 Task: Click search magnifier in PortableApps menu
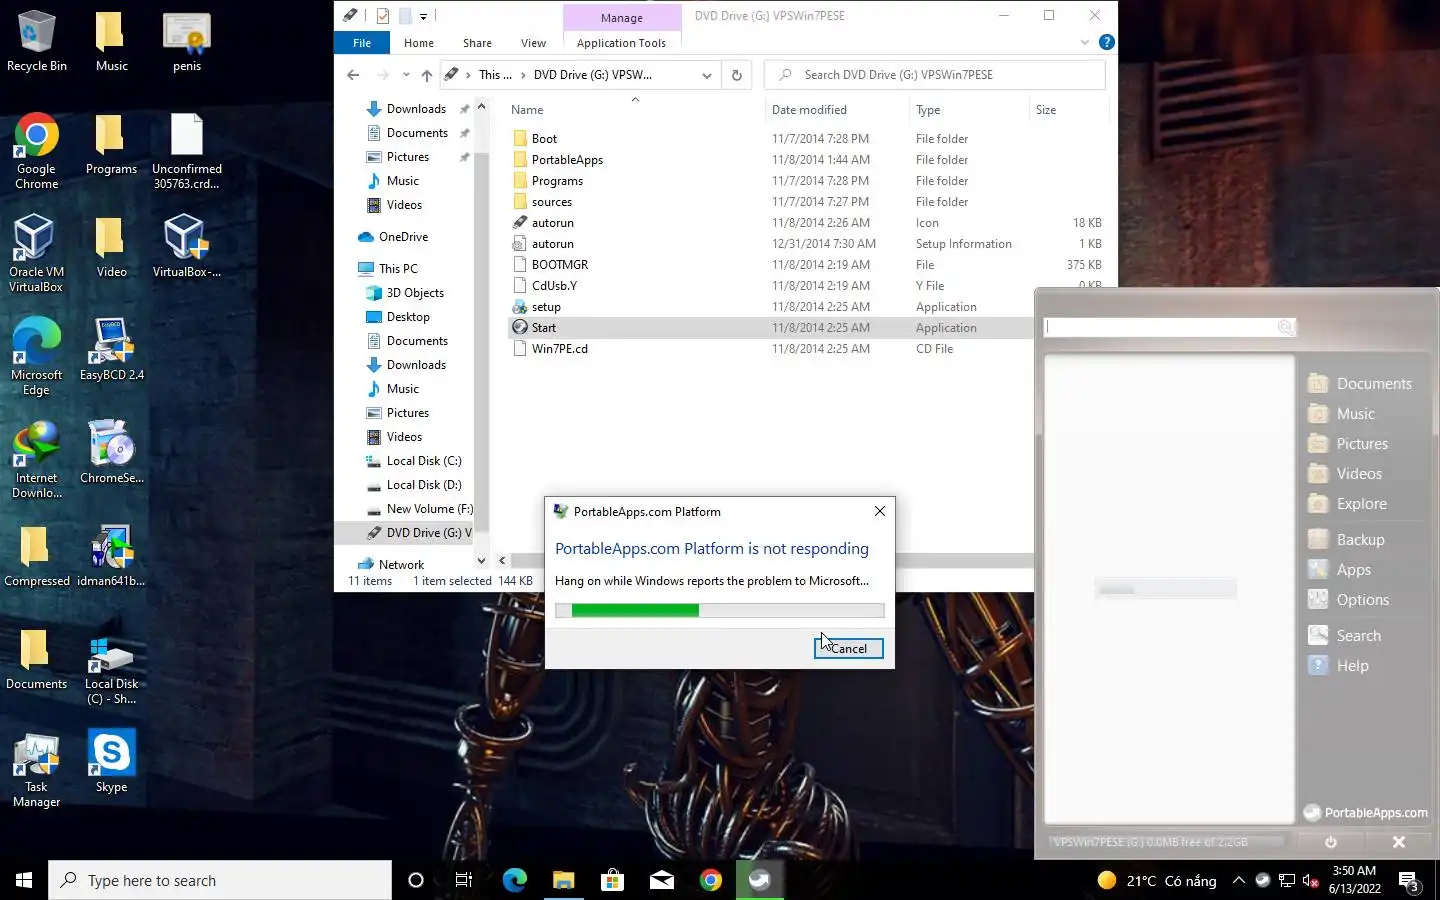(1286, 327)
